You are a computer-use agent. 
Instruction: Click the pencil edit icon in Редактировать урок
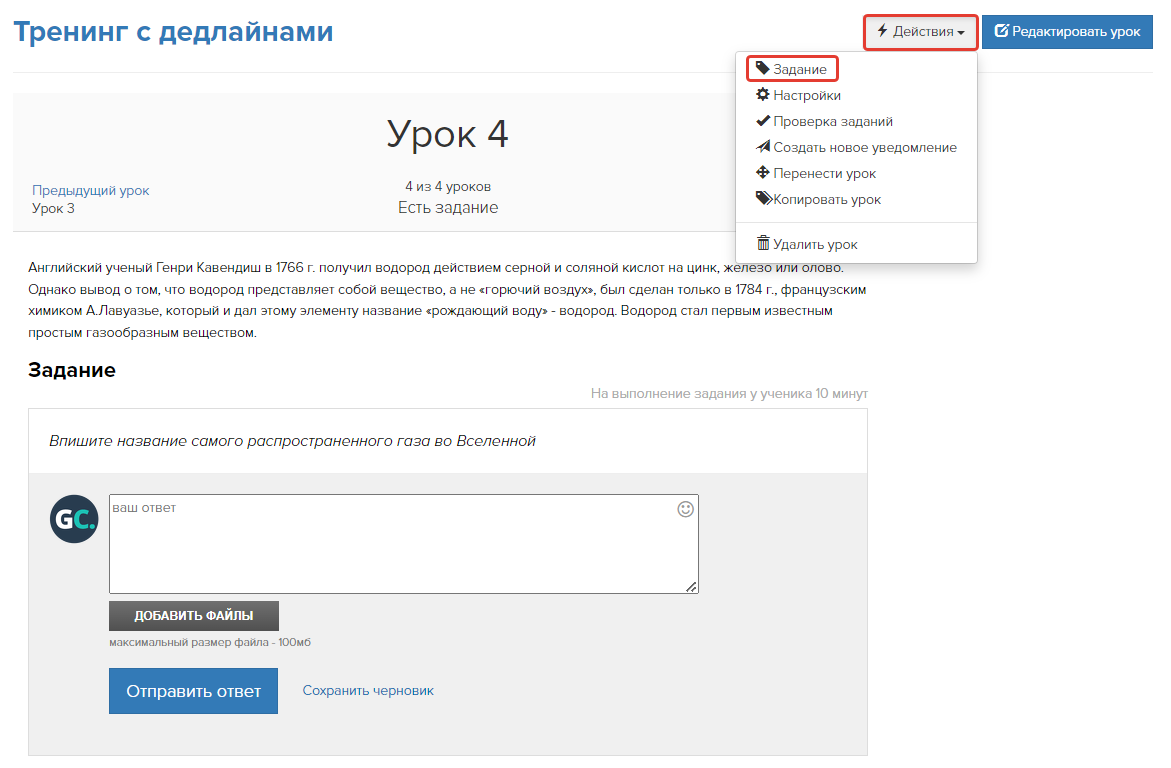point(1001,31)
